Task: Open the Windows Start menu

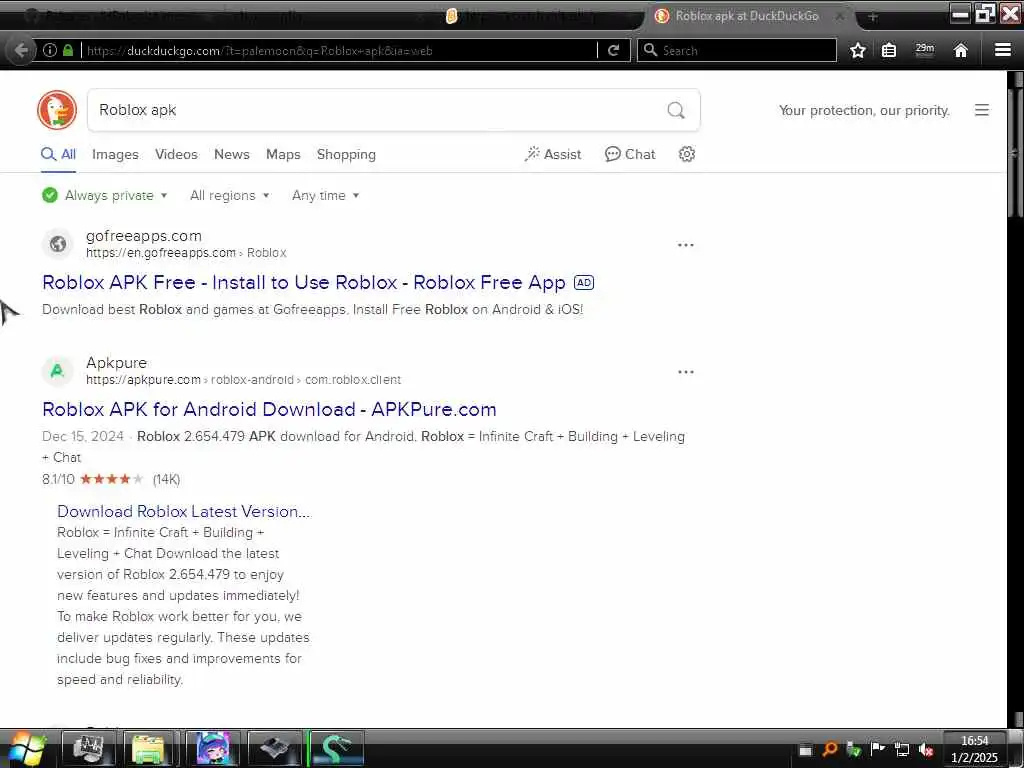Action: 26,748
